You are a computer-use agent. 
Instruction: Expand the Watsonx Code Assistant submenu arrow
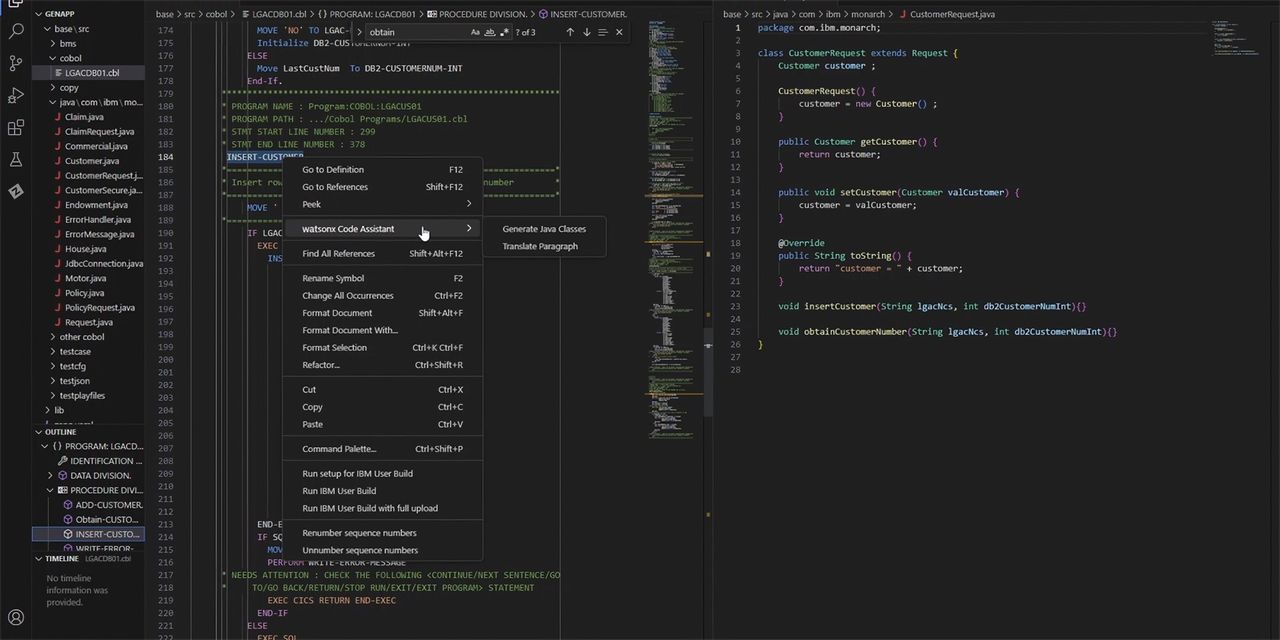(x=468, y=229)
